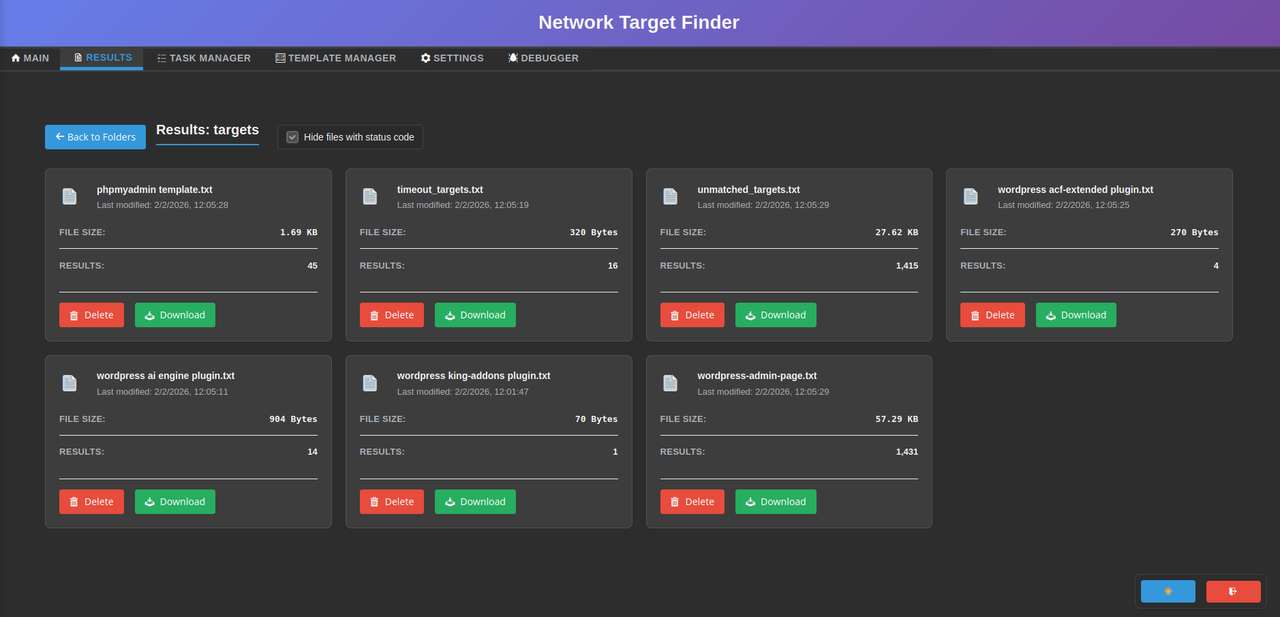Toggle Hide files with status code checkbox
Viewport: 1280px width, 617px height.
coord(292,137)
